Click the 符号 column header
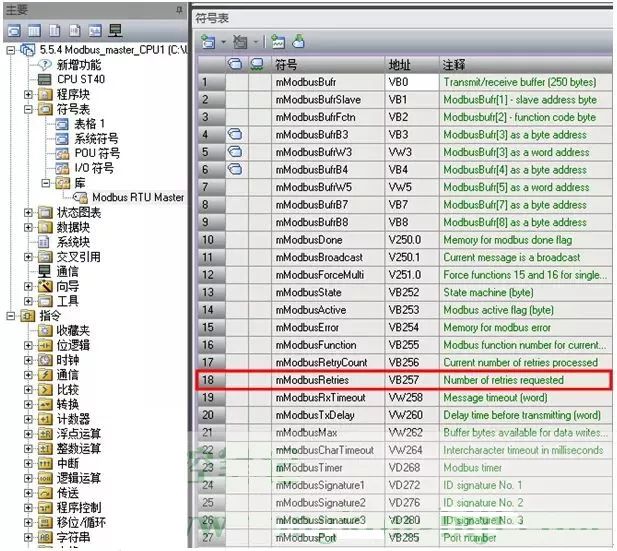Viewport: 617px width, 551px height. 286,64
